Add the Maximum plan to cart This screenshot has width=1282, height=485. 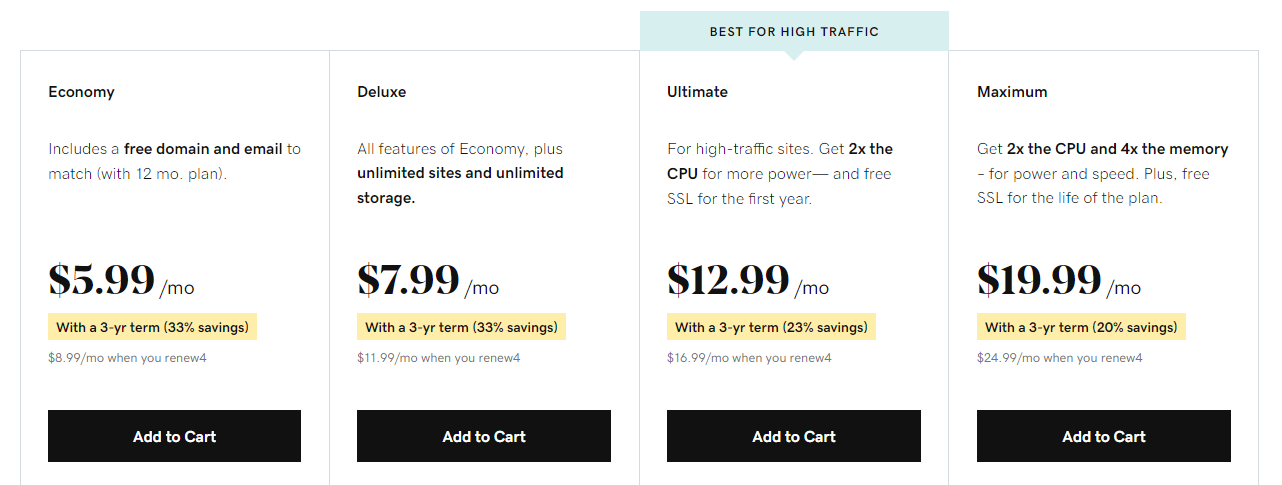point(1104,436)
